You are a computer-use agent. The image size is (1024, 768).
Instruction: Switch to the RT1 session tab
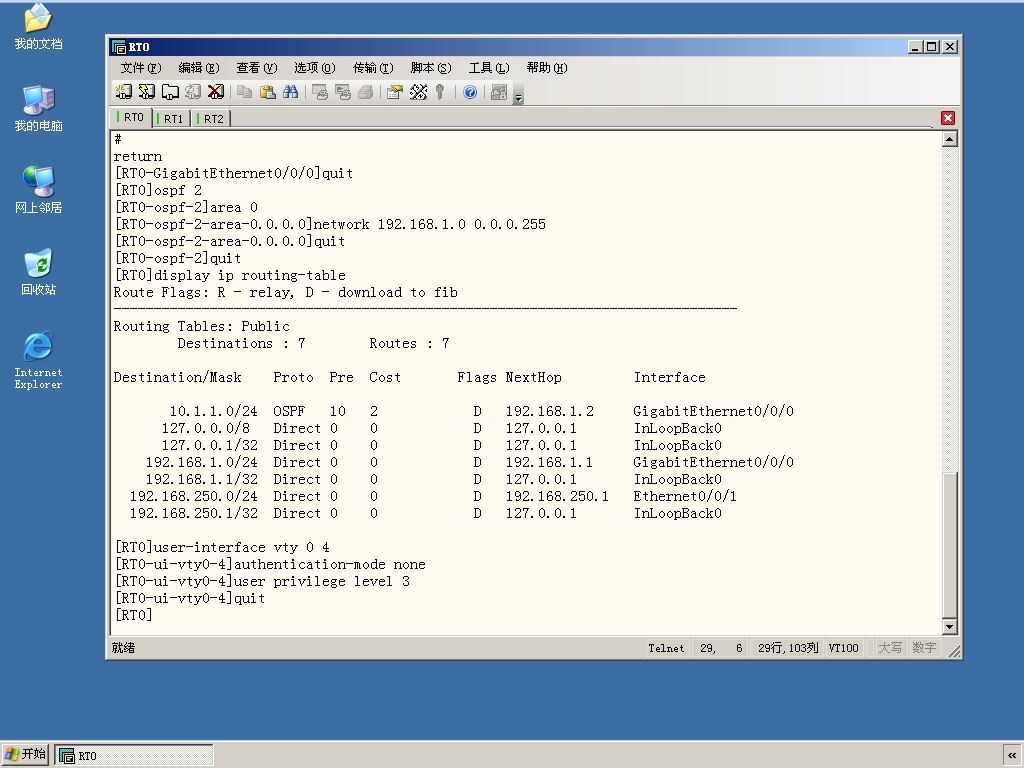(x=172, y=119)
